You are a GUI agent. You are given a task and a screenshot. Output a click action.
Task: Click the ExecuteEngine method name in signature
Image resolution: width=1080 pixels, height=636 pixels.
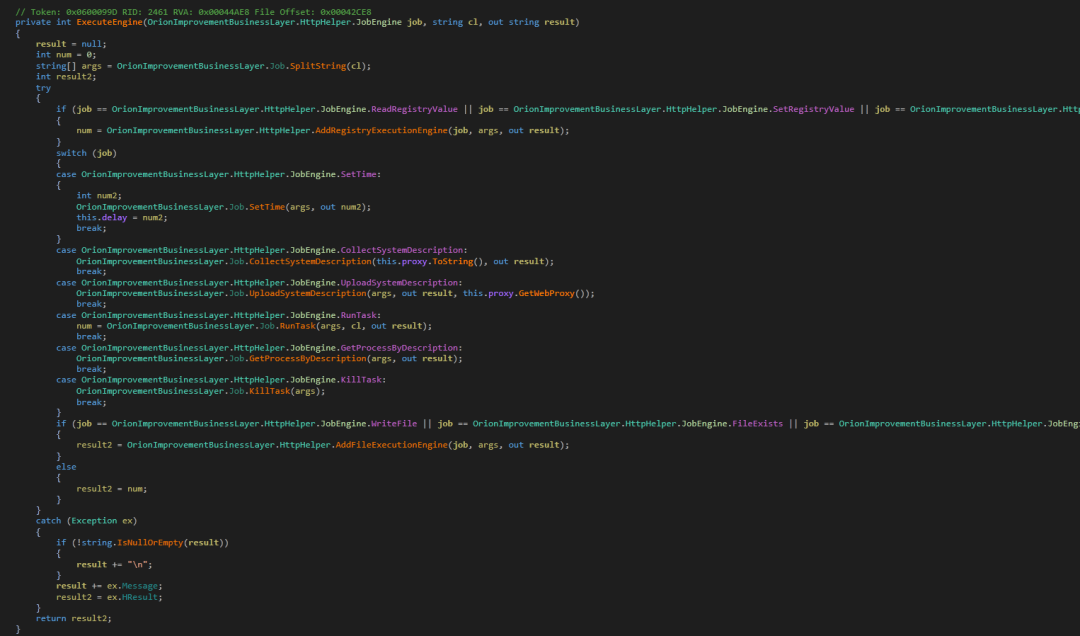(x=110, y=22)
